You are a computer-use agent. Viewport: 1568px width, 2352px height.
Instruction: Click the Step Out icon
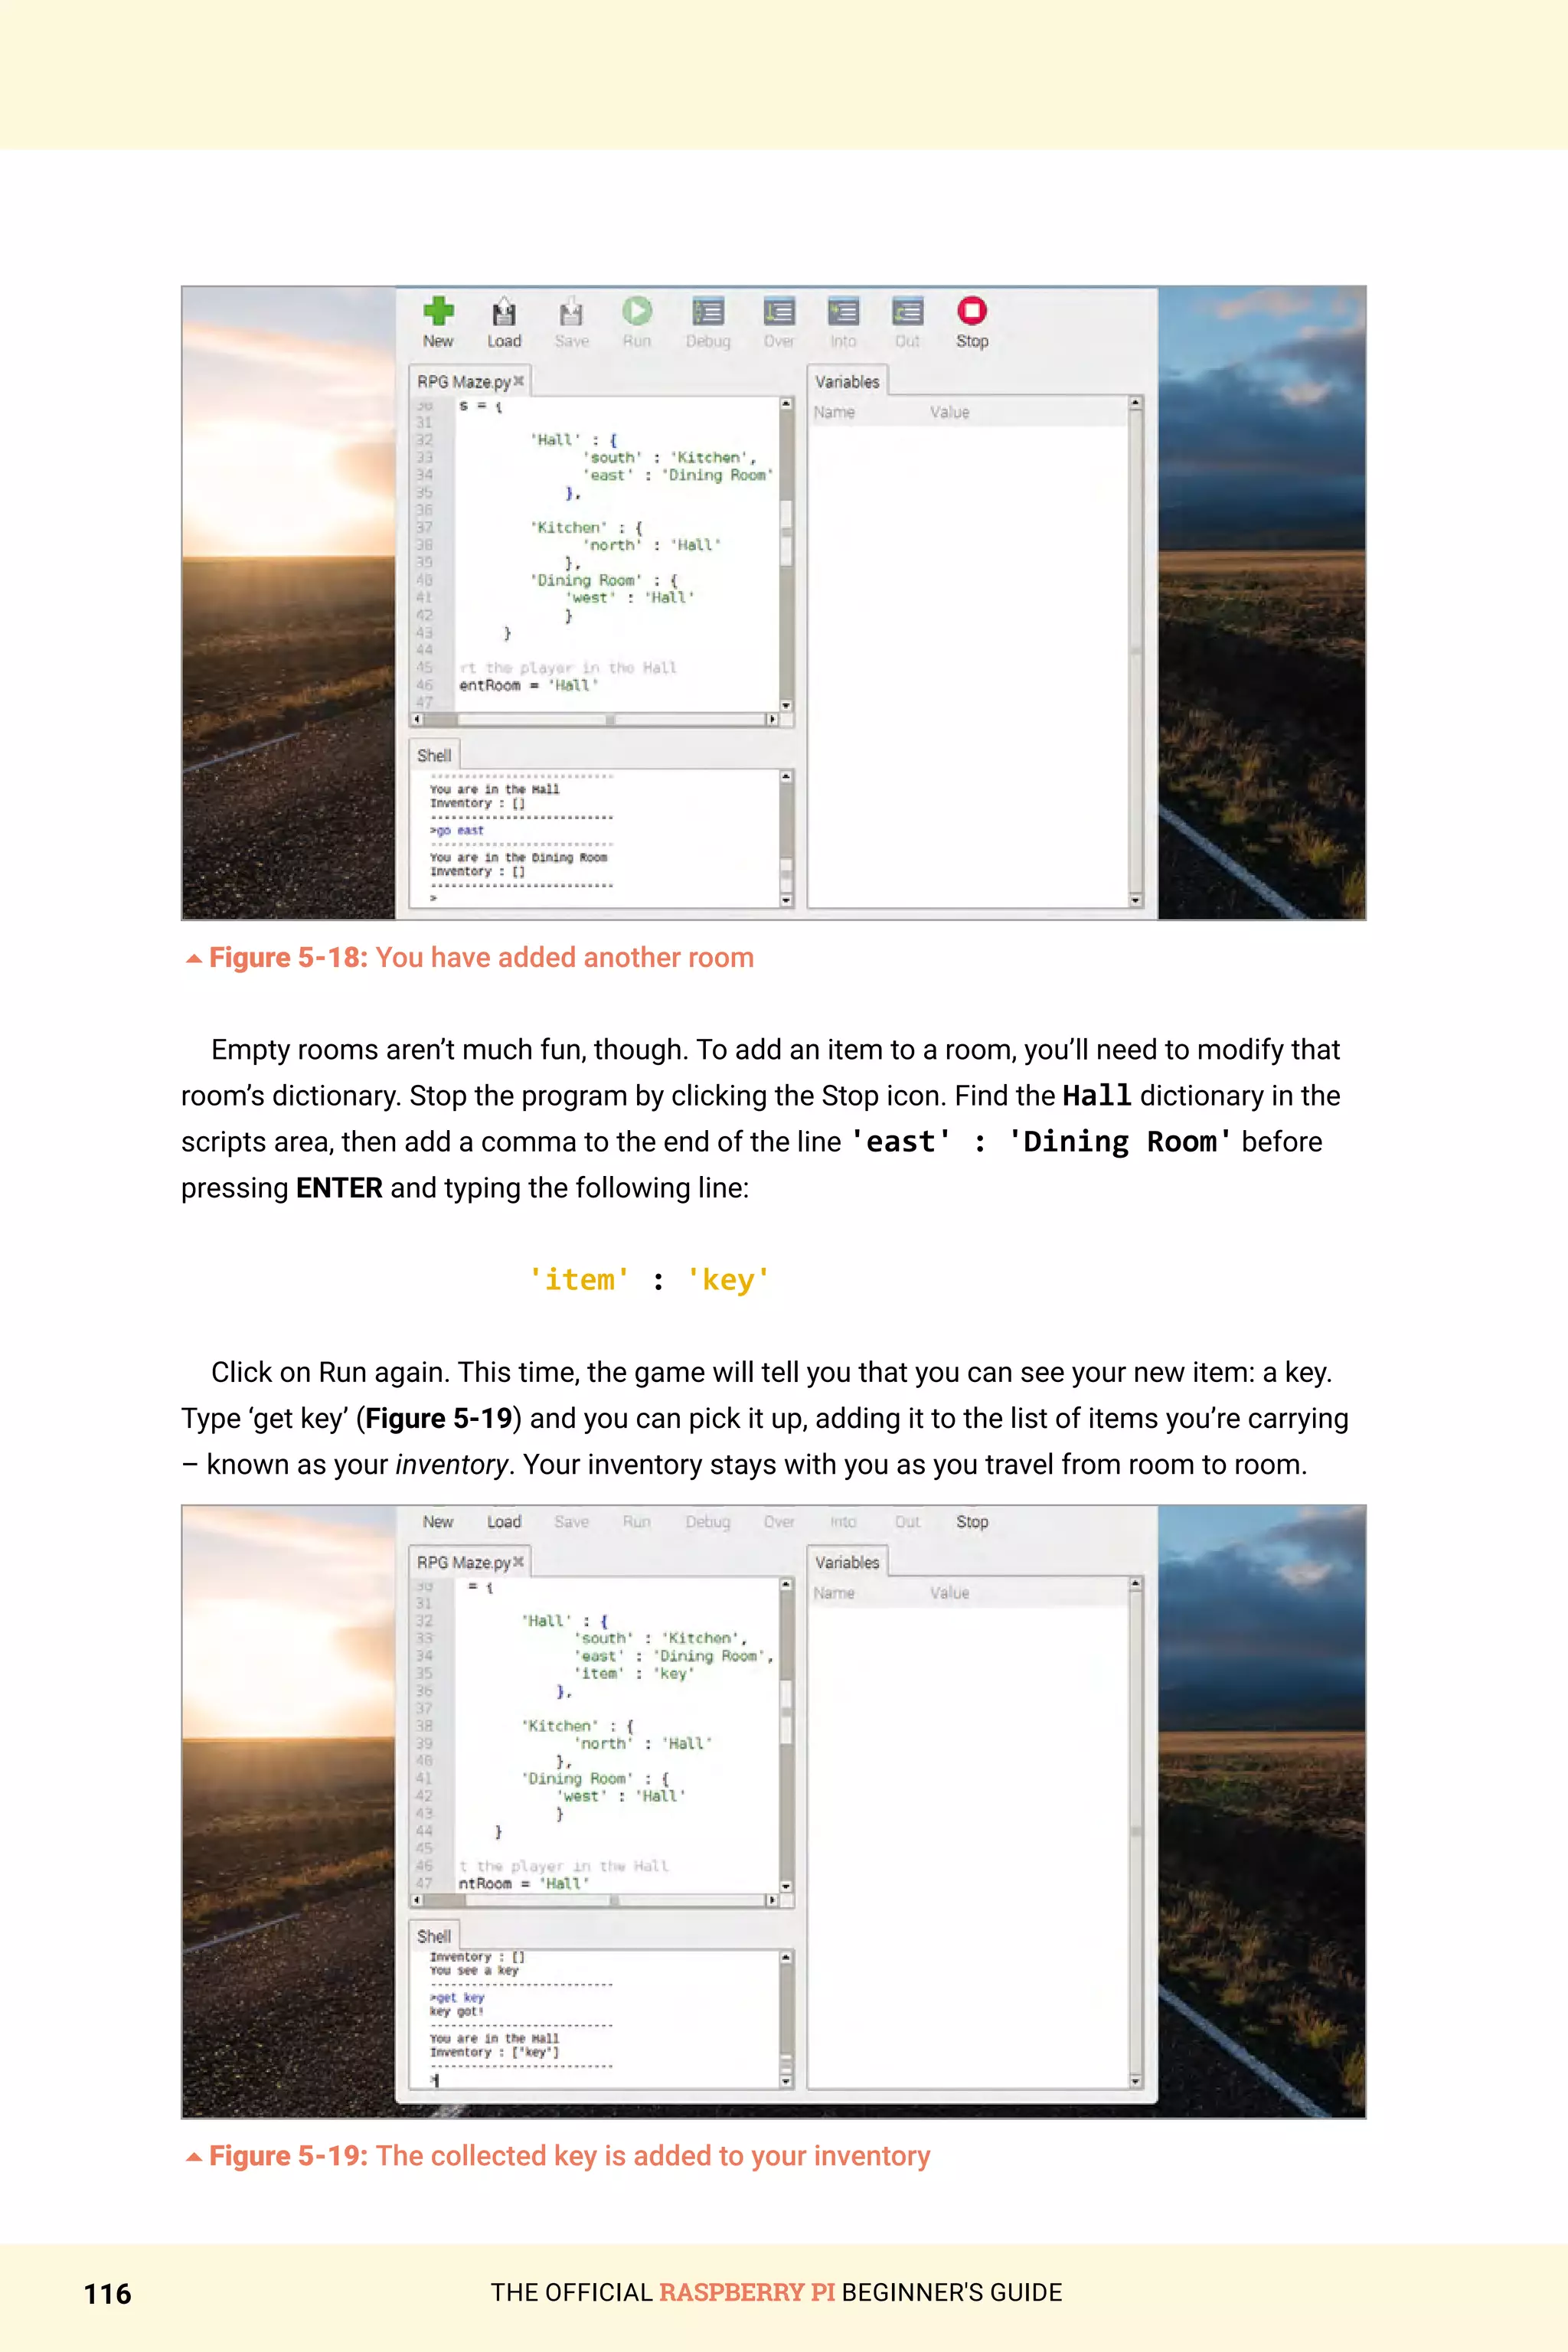[x=907, y=312]
